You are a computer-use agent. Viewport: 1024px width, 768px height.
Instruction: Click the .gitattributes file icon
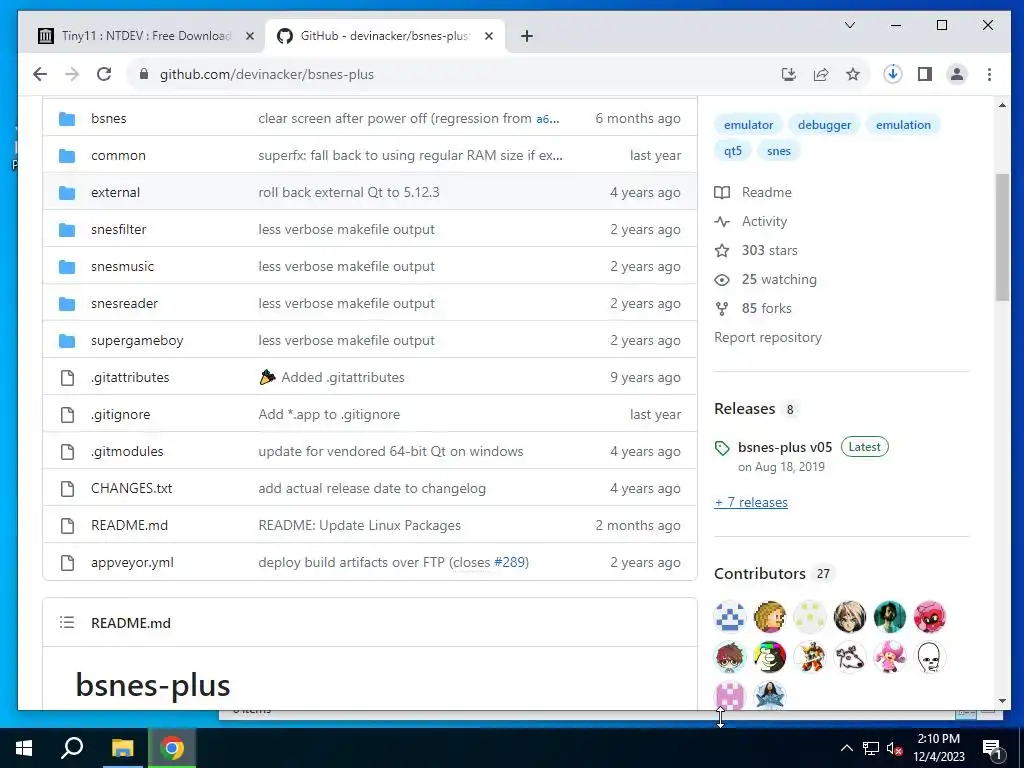(x=67, y=377)
